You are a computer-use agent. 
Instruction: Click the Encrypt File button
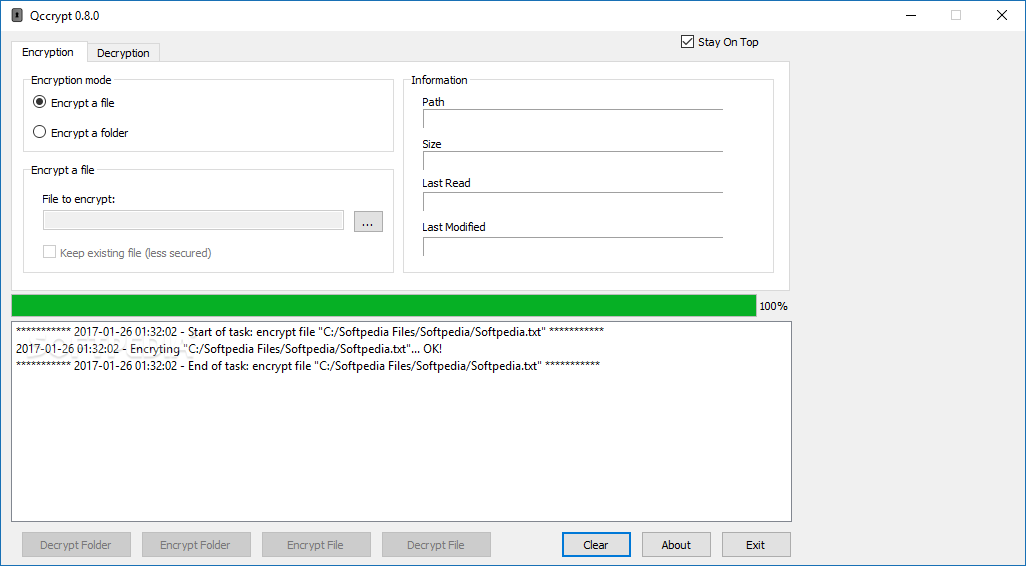click(x=316, y=544)
